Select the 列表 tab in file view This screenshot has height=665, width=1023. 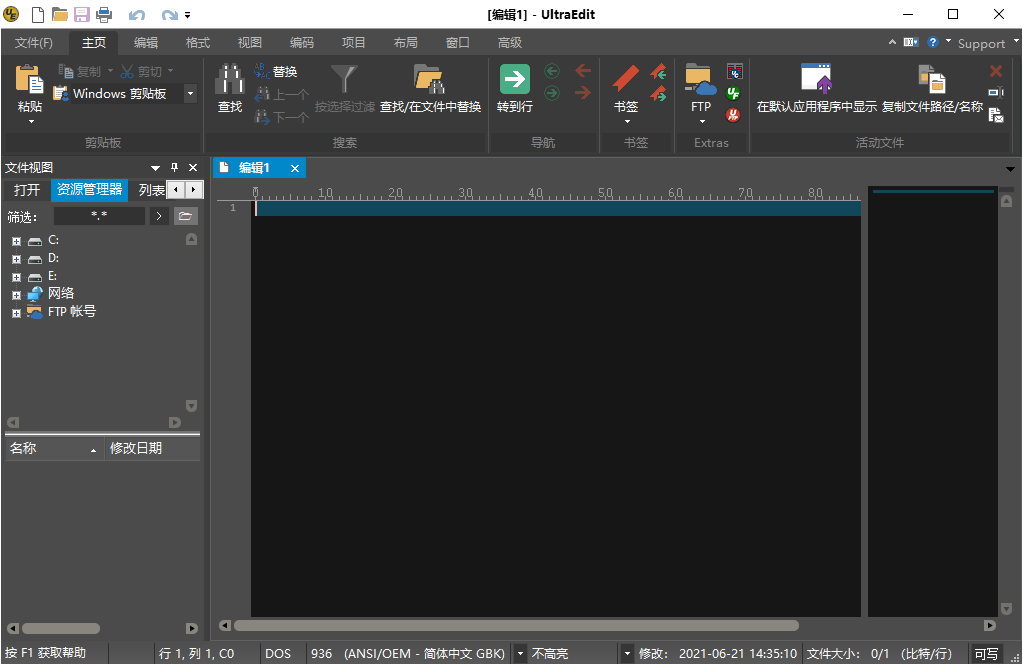pyautogui.click(x=151, y=190)
